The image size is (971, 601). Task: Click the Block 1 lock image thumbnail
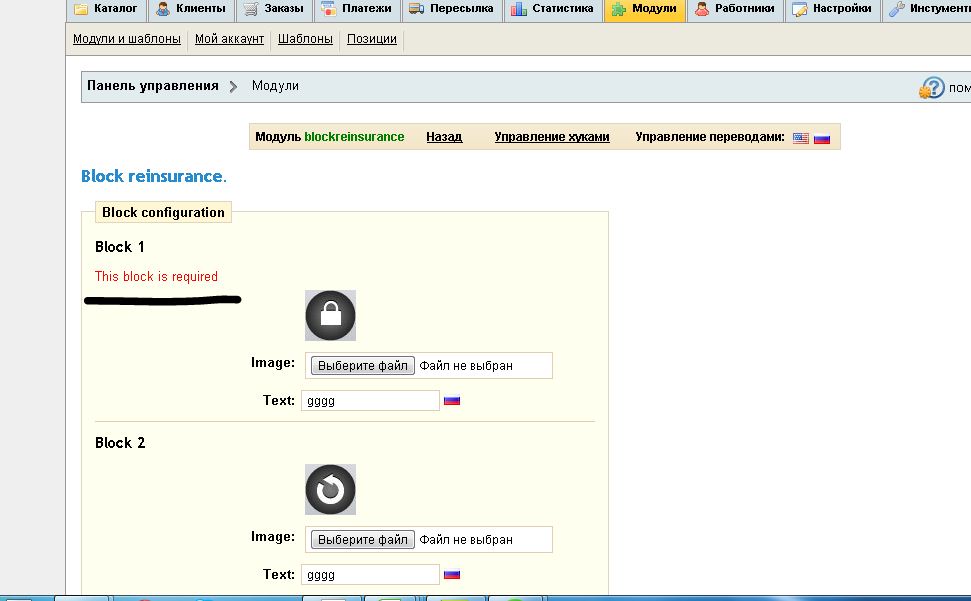330,316
